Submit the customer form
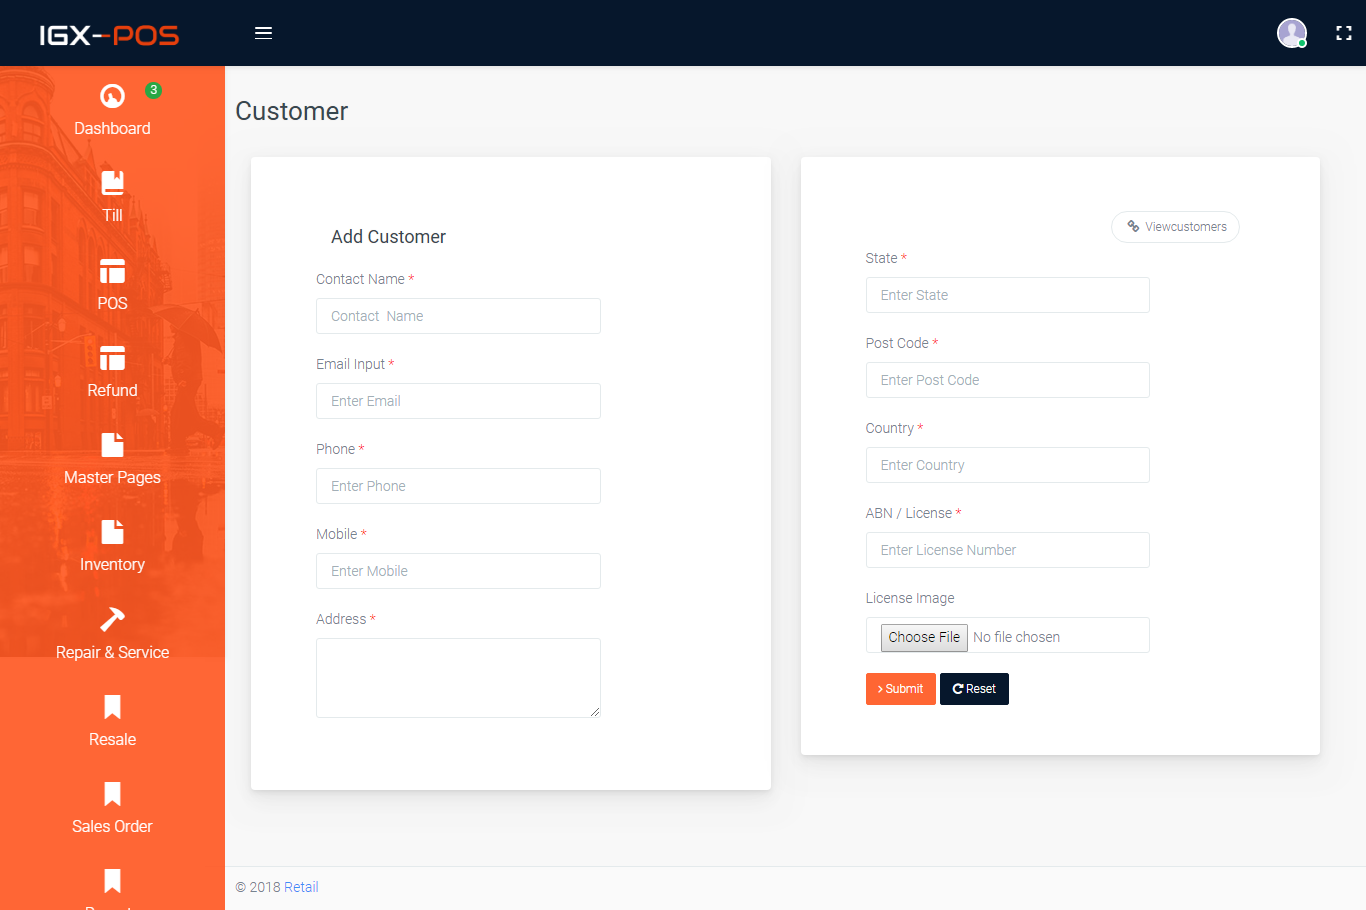This screenshot has width=1366, height=910. (x=900, y=689)
